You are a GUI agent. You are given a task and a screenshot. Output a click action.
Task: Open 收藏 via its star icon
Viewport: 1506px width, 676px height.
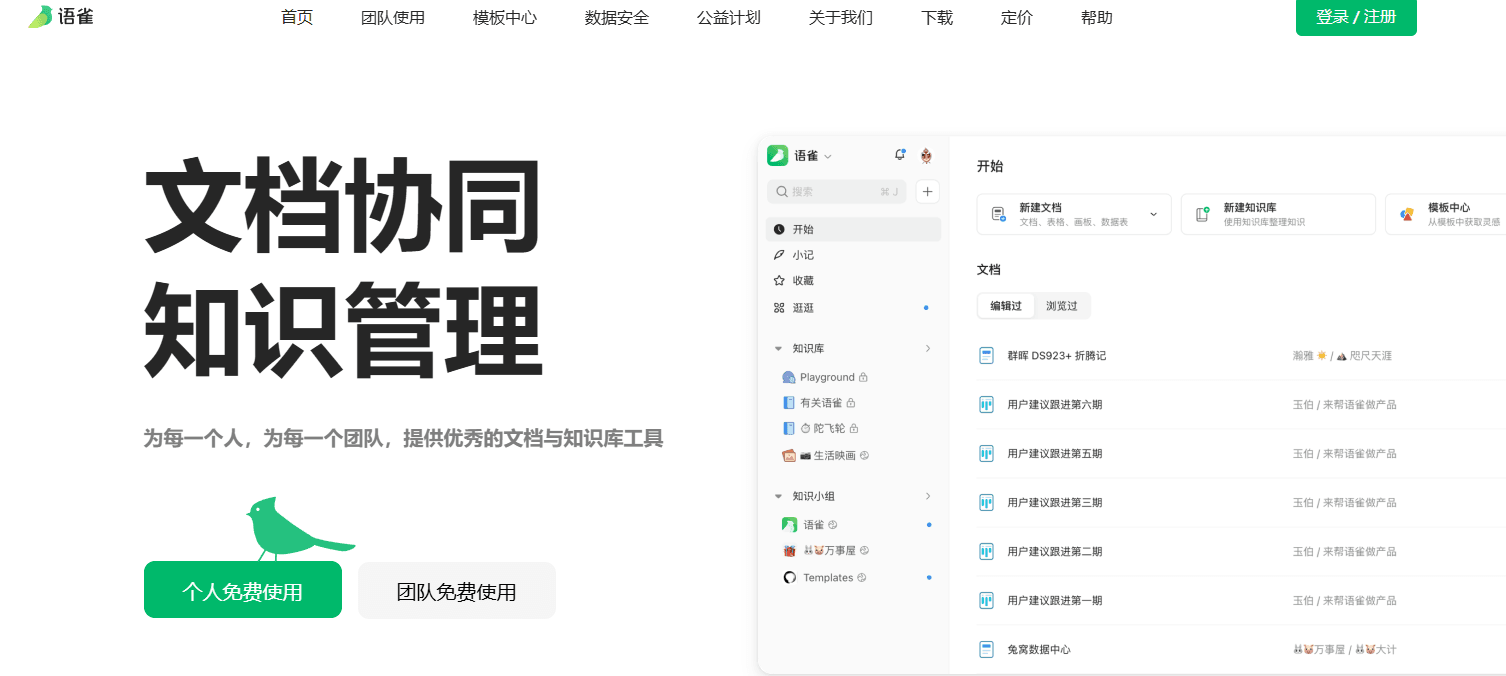[x=779, y=281]
